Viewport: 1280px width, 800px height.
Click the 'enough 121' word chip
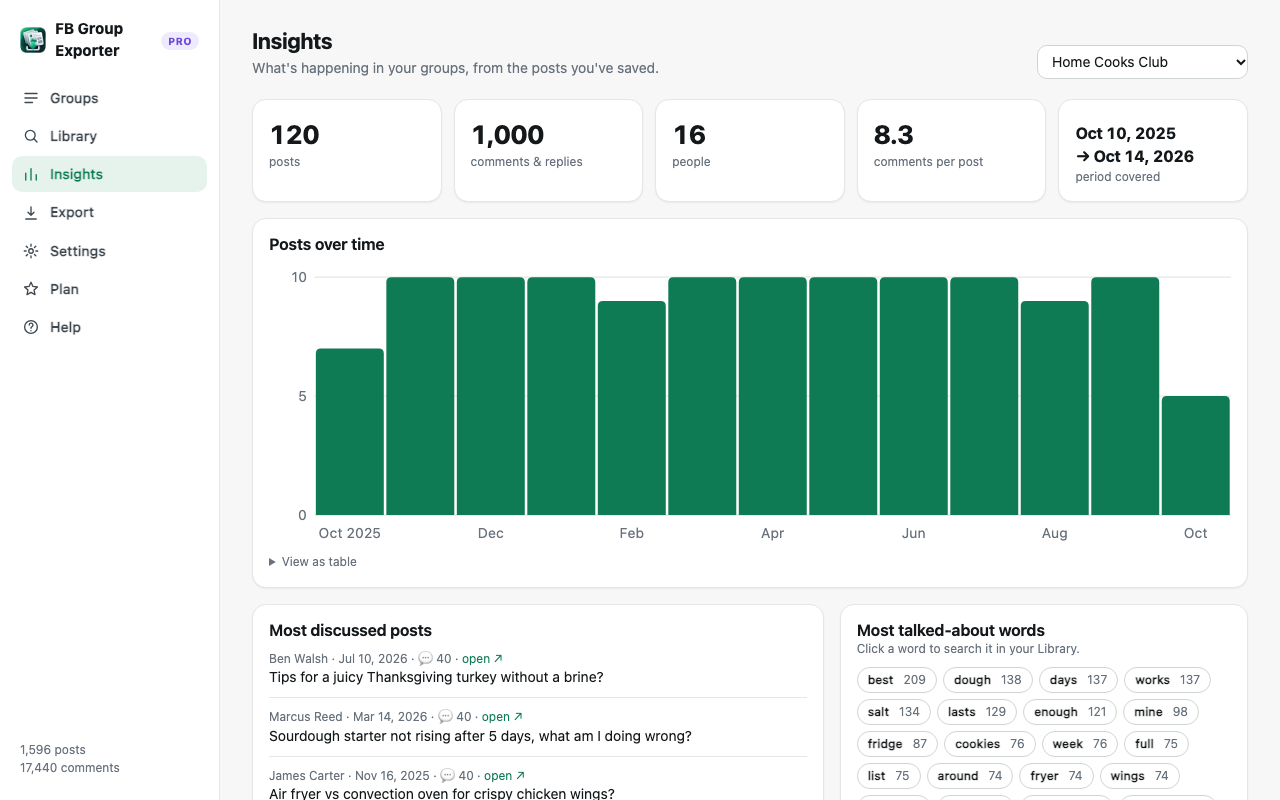(1070, 712)
